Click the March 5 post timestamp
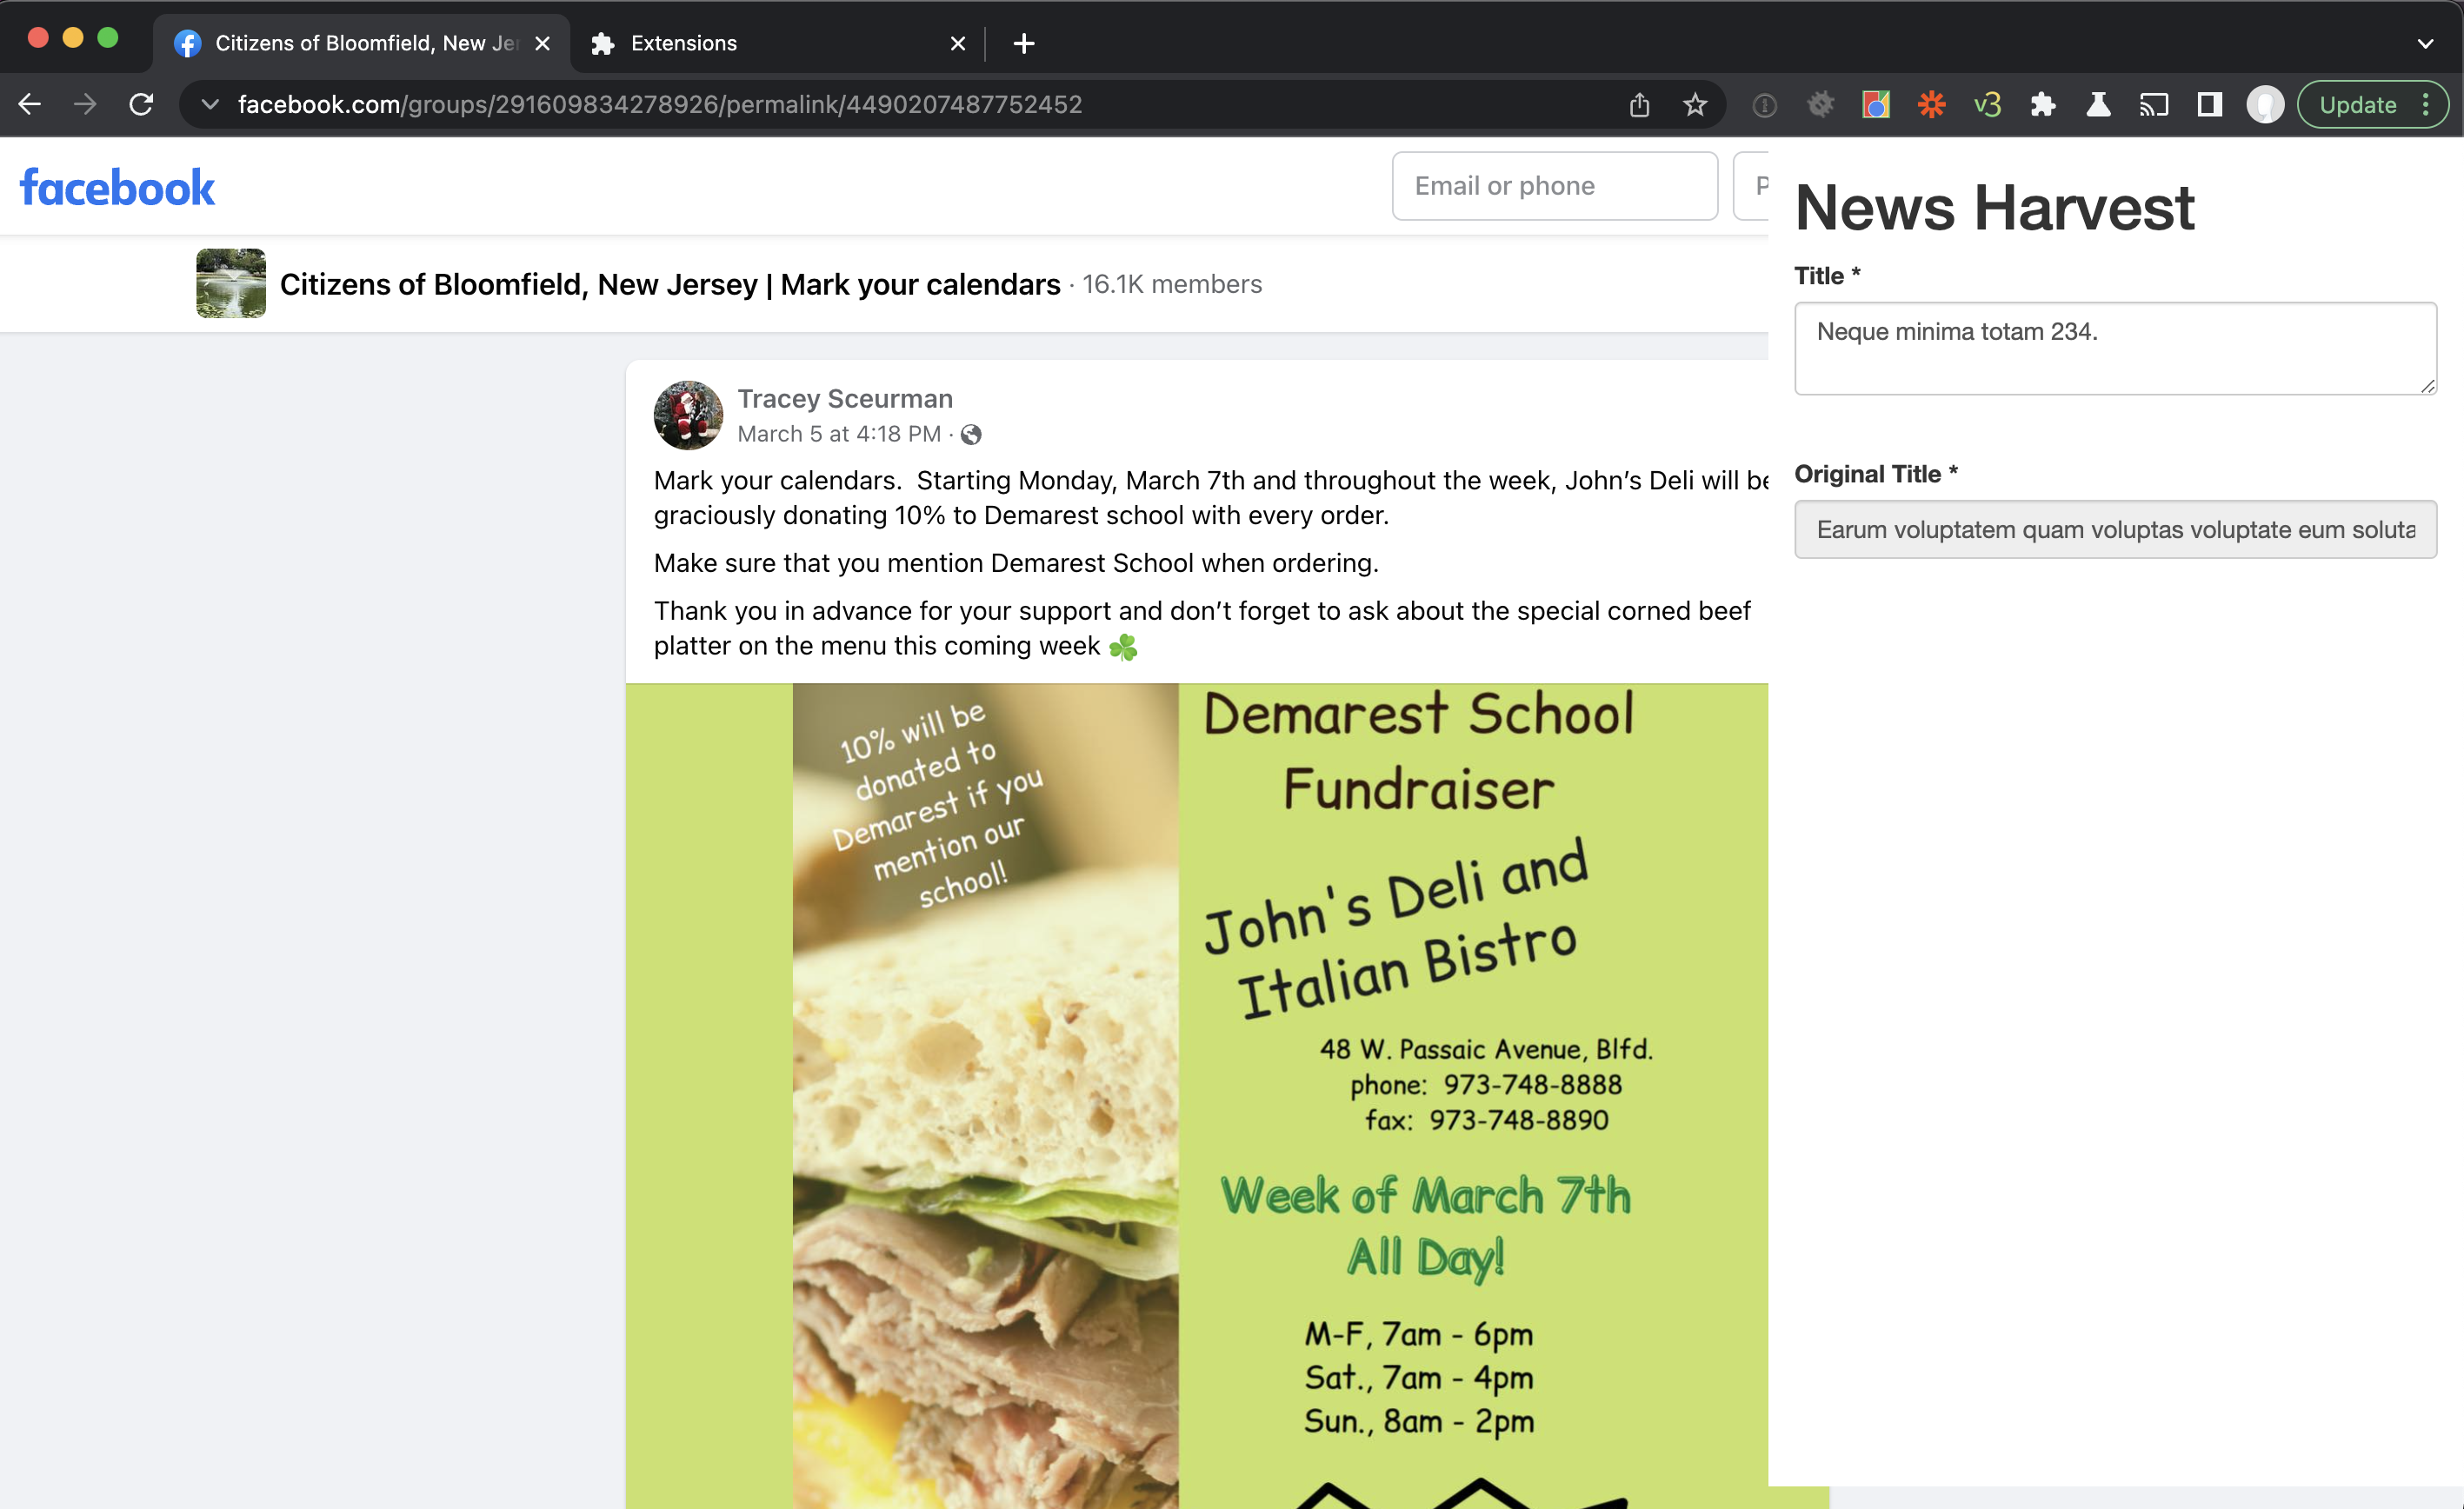Image resolution: width=2464 pixels, height=1509 pixels. pyautogui.click(x=838, y=434)
